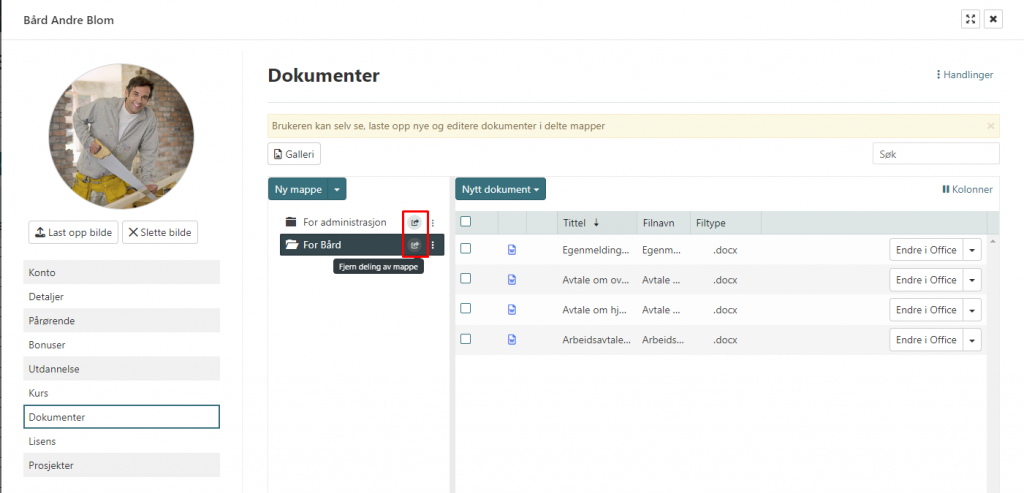Screen dimensions: 1024x493
Task: Open the Nytt dokument dropdown
Action: click(500, 189)
